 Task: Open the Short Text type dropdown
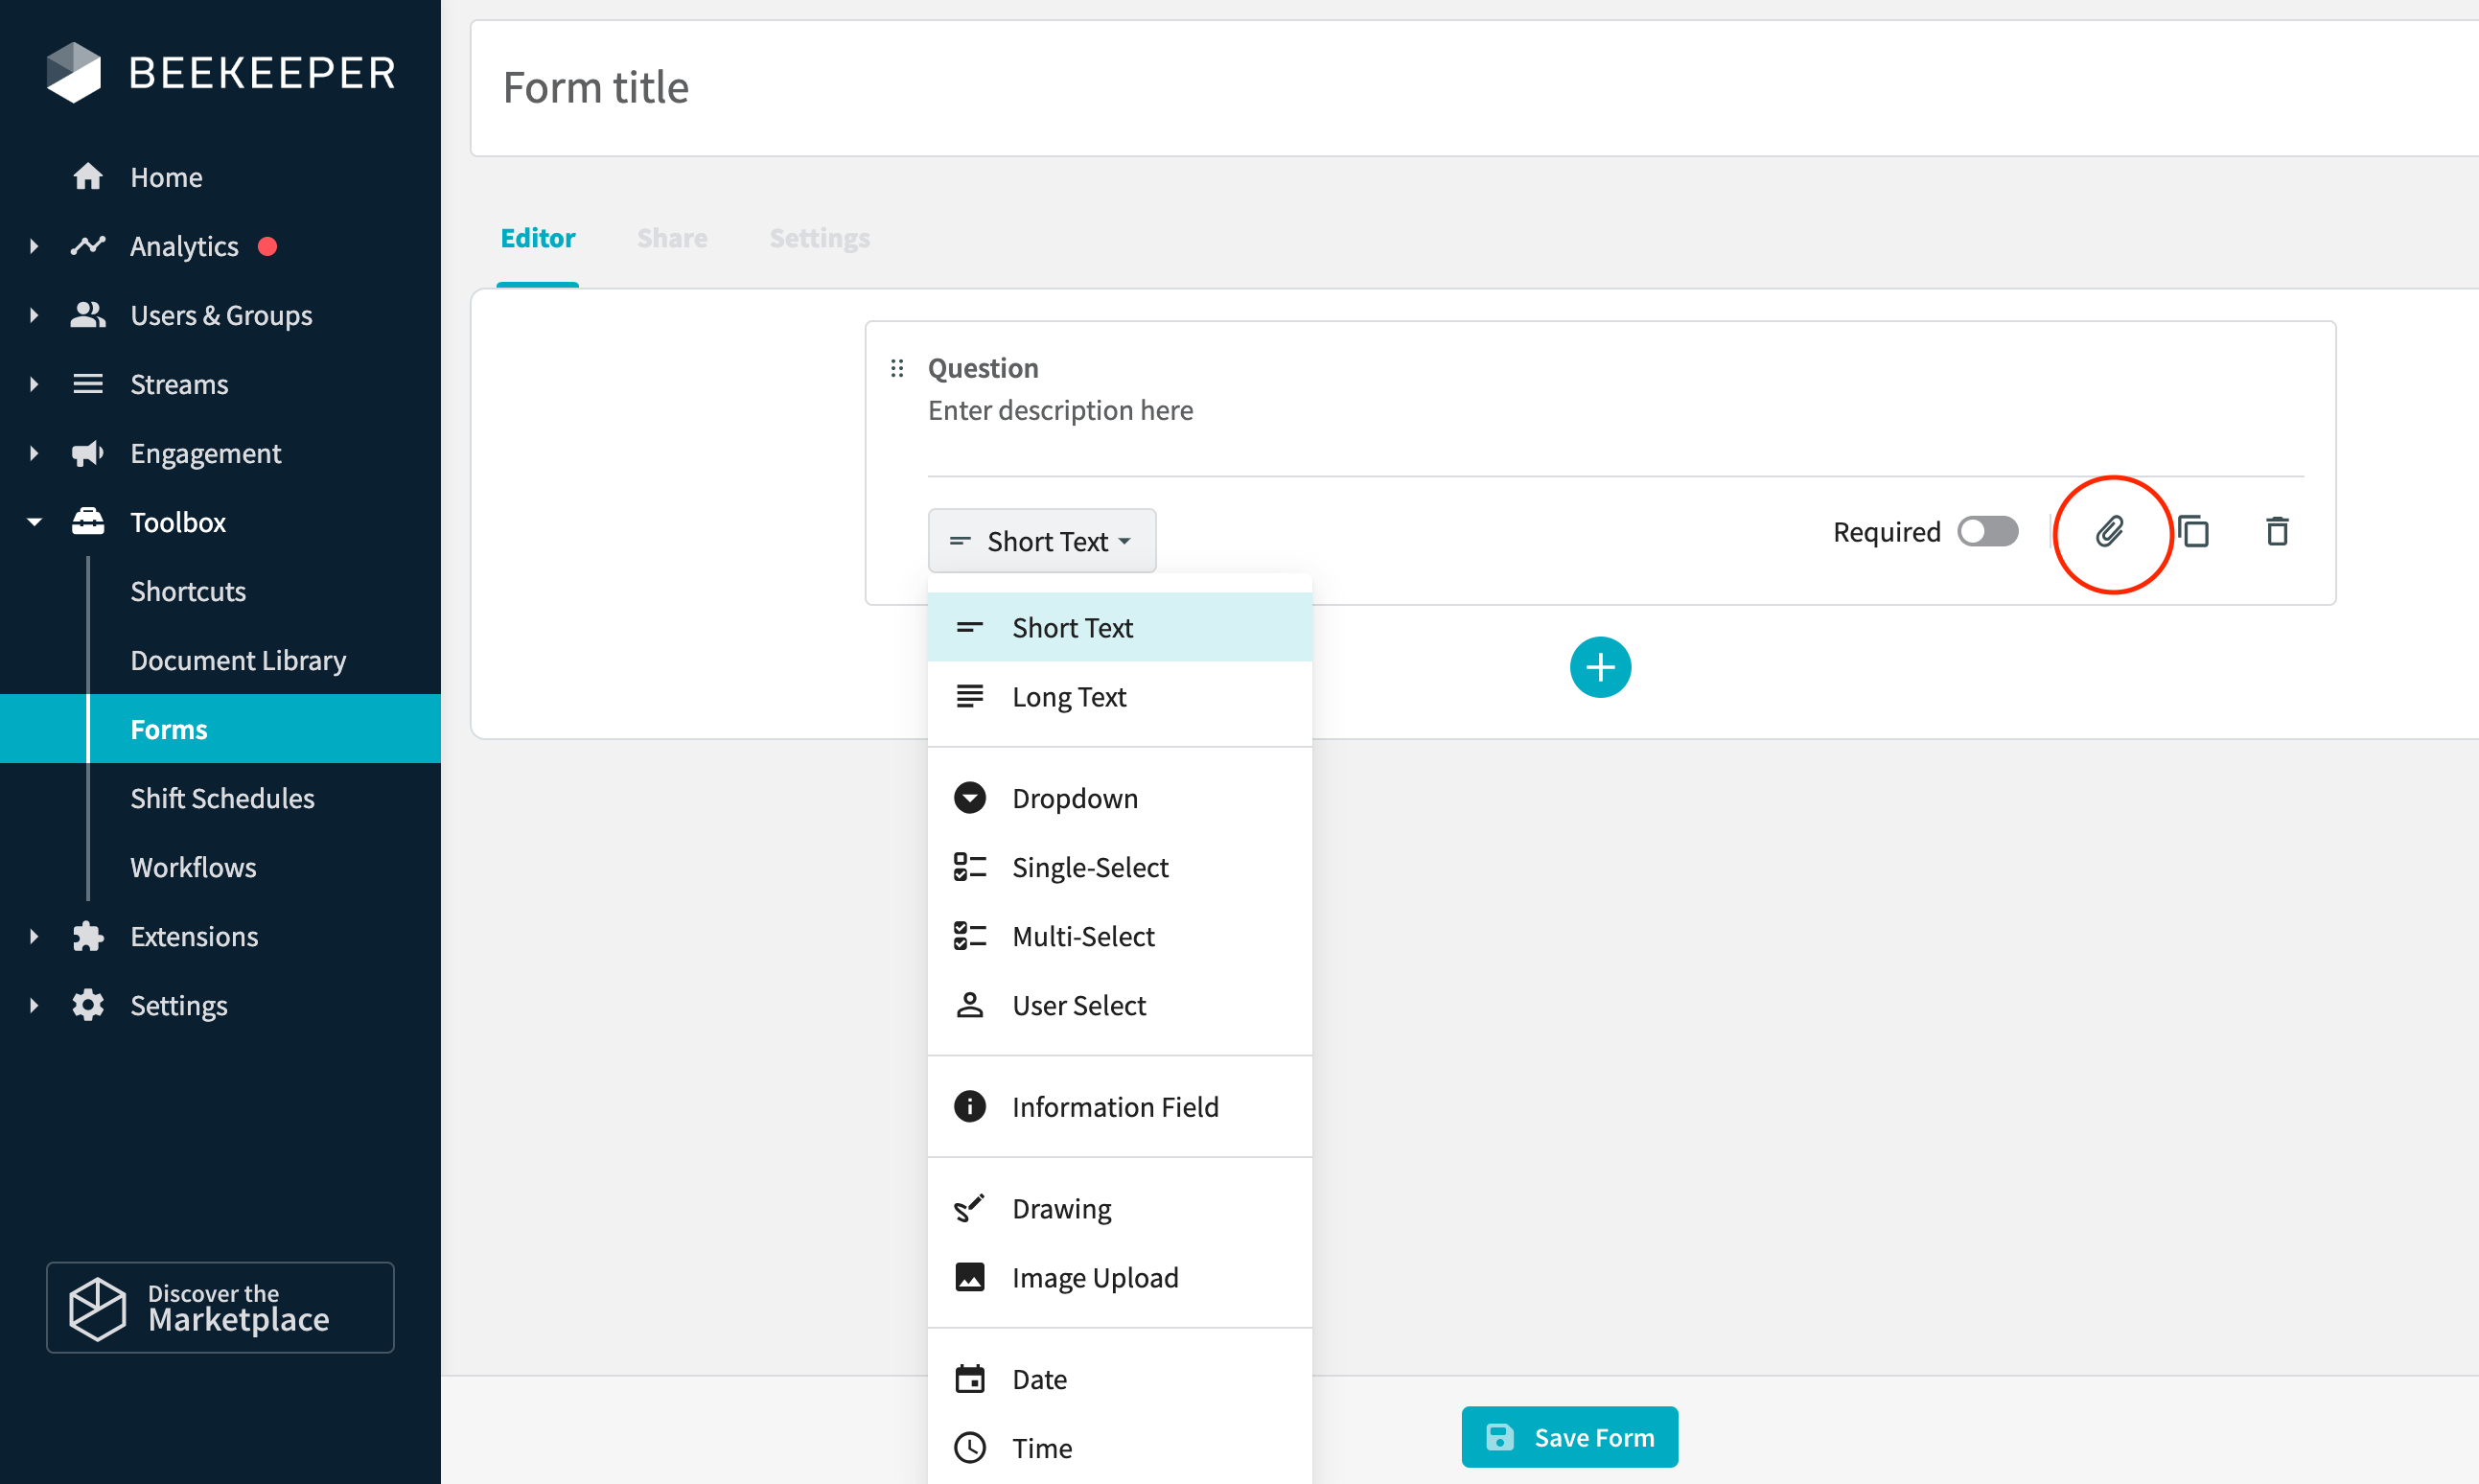point(1041,541)
